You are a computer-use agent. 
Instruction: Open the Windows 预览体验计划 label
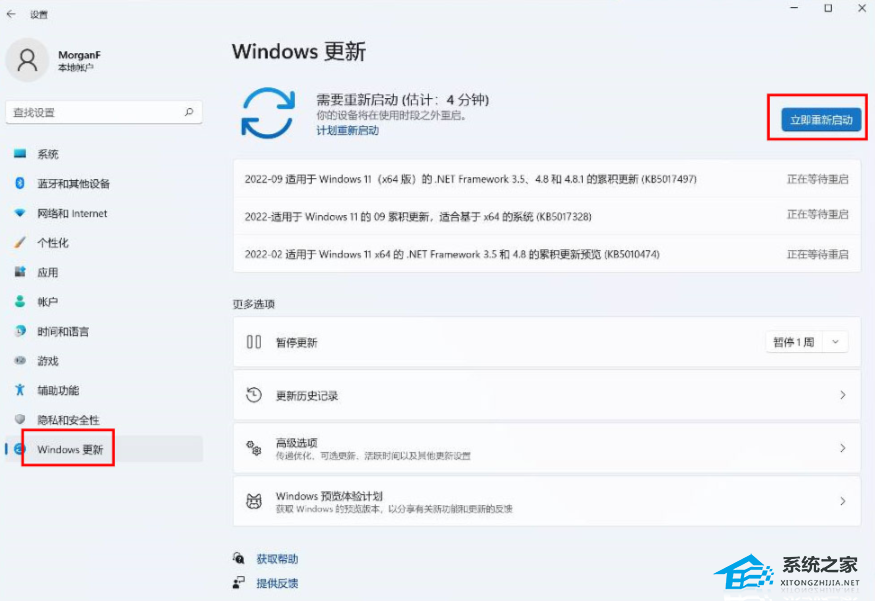point(329,496)
